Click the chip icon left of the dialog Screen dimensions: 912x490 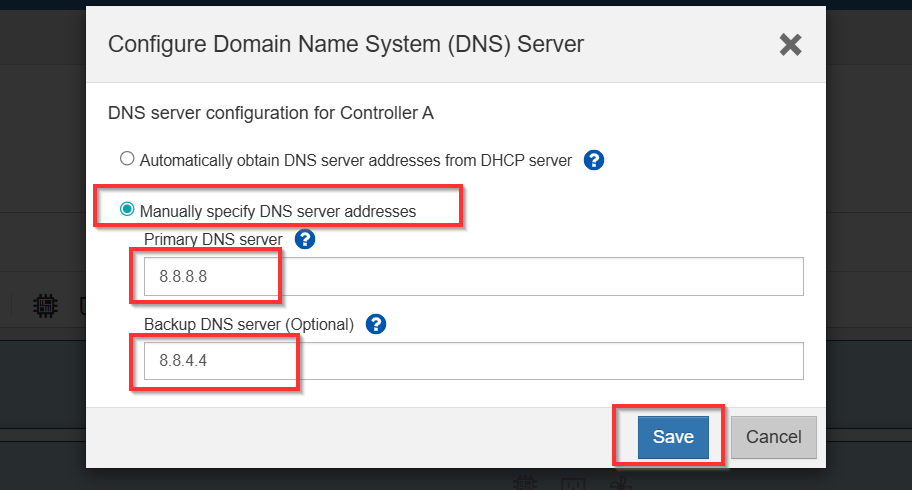(44, 305)
